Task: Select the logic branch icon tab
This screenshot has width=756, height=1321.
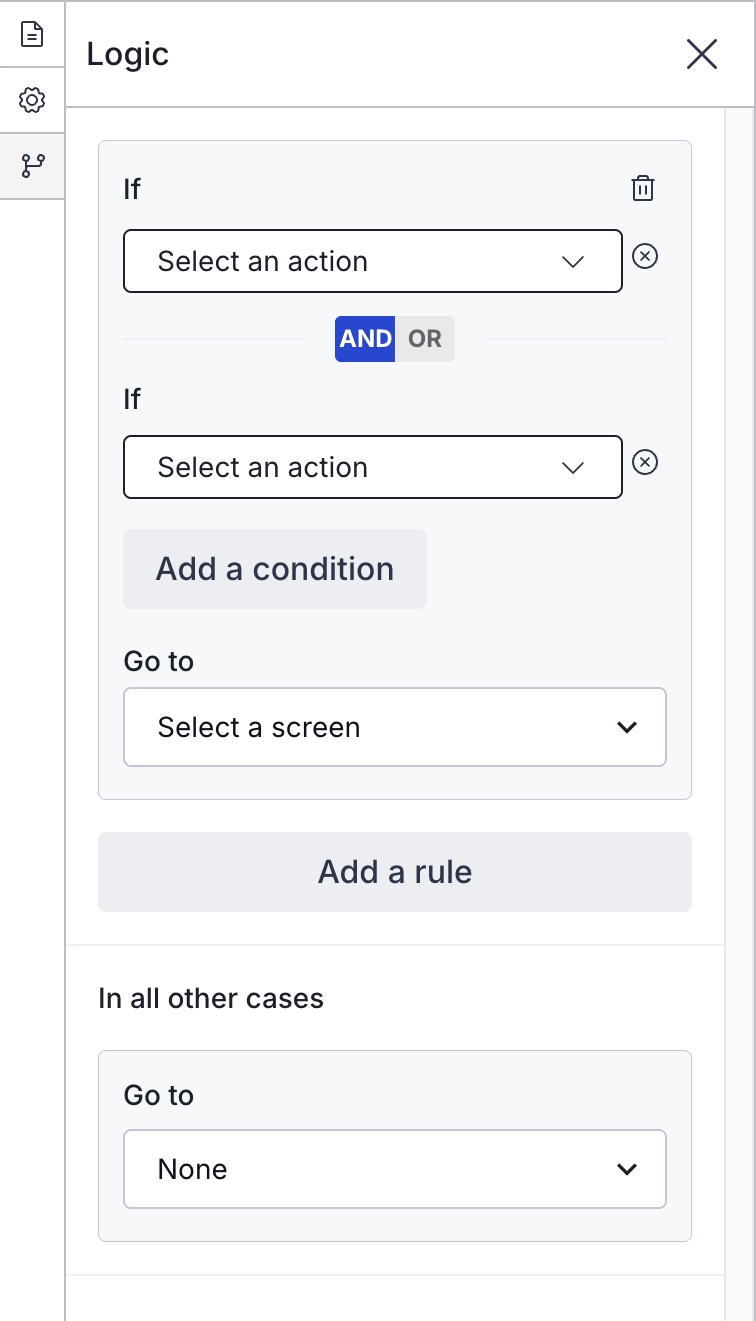Action: pos(32,166)
